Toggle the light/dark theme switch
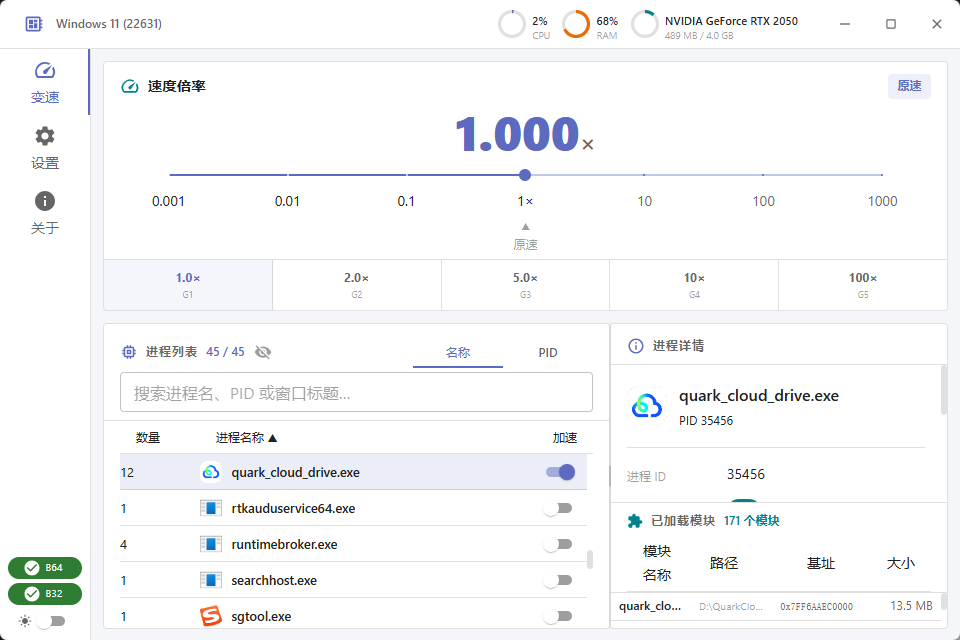Image resolution: width=960 pixels, height=640 pixels. tap(51, 622)
